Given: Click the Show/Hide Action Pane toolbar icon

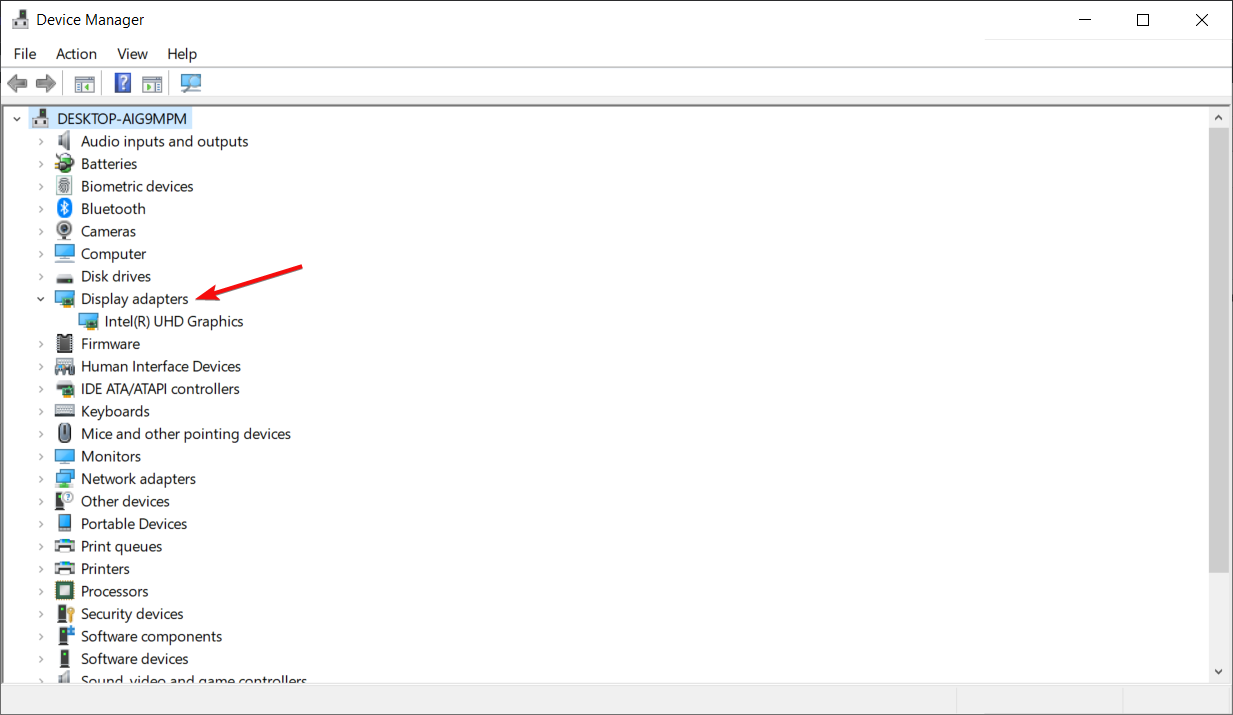Looking at the screenshot, I should coord(152,82).
